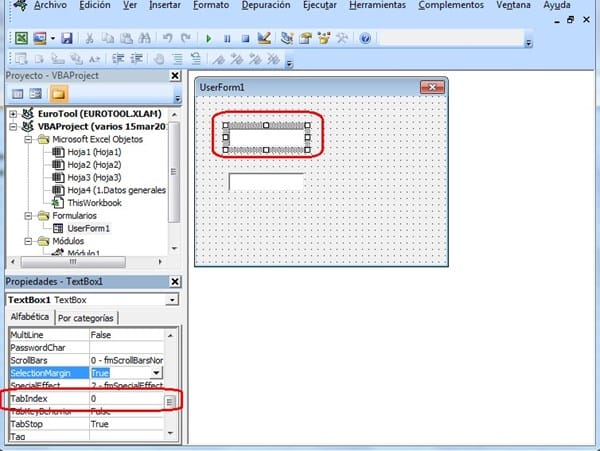The width and height of the screenshot is (600, 451).
Task: Collapse the VBAProject tree node
Action: point(13,127)
